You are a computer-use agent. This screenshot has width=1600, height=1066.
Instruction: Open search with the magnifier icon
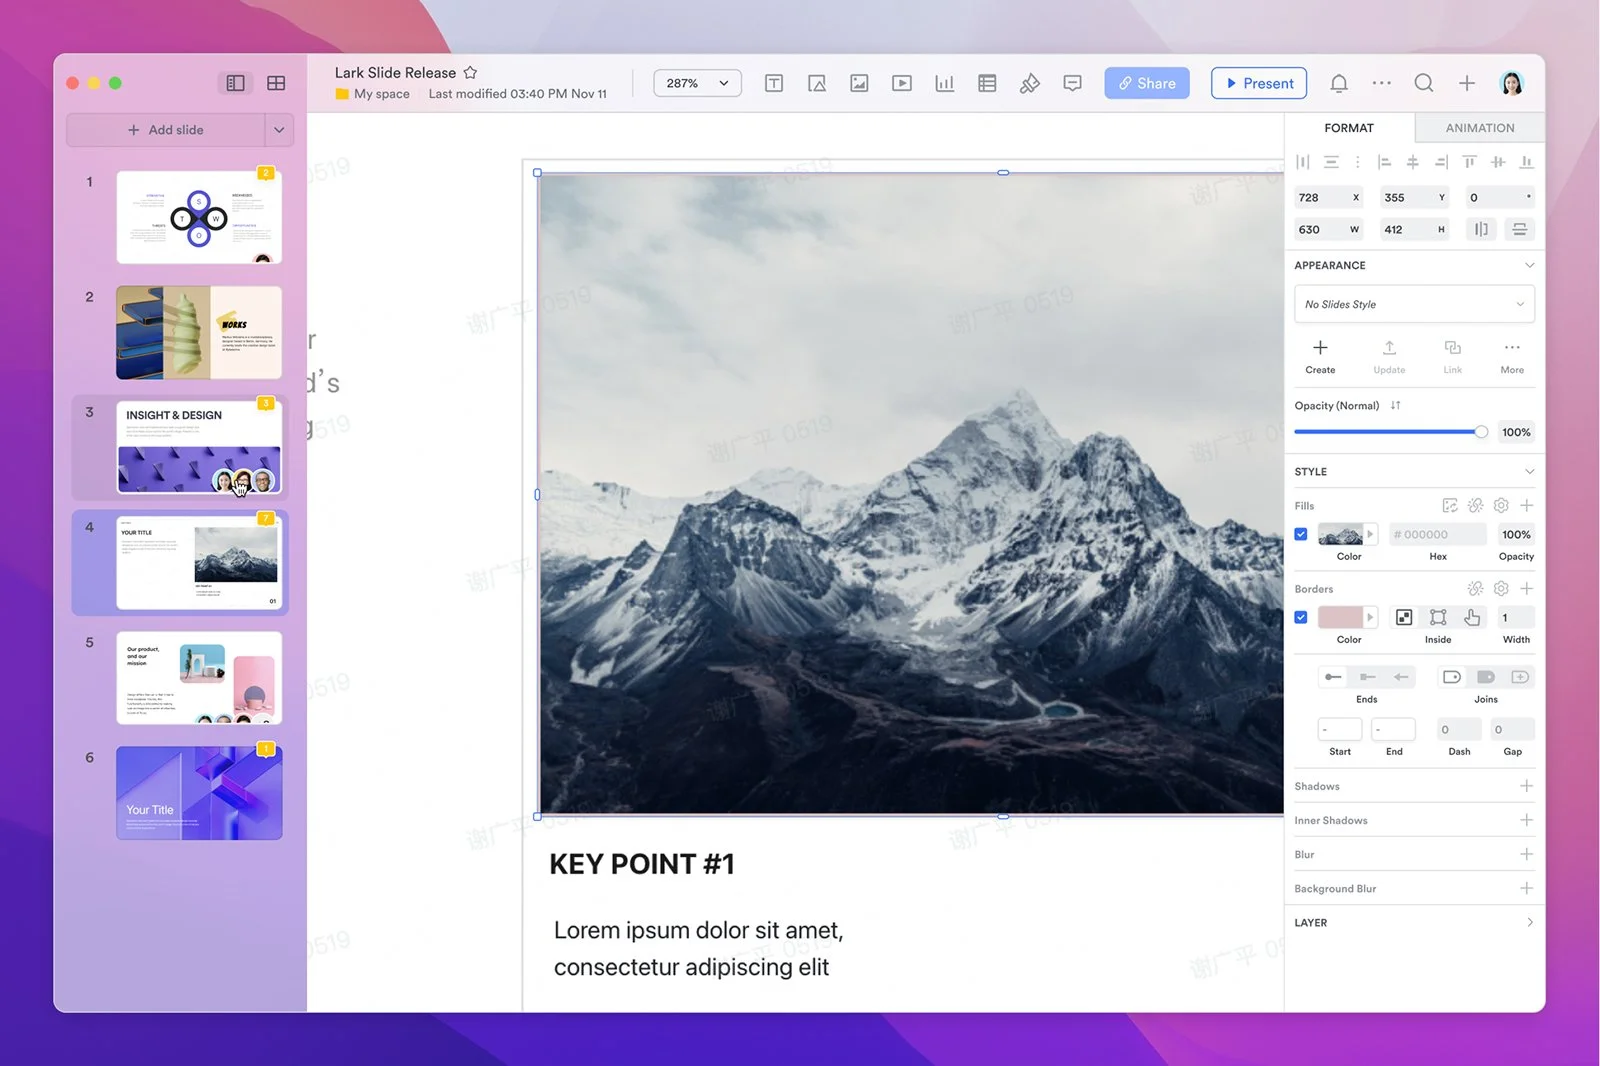click(1424, 83)
